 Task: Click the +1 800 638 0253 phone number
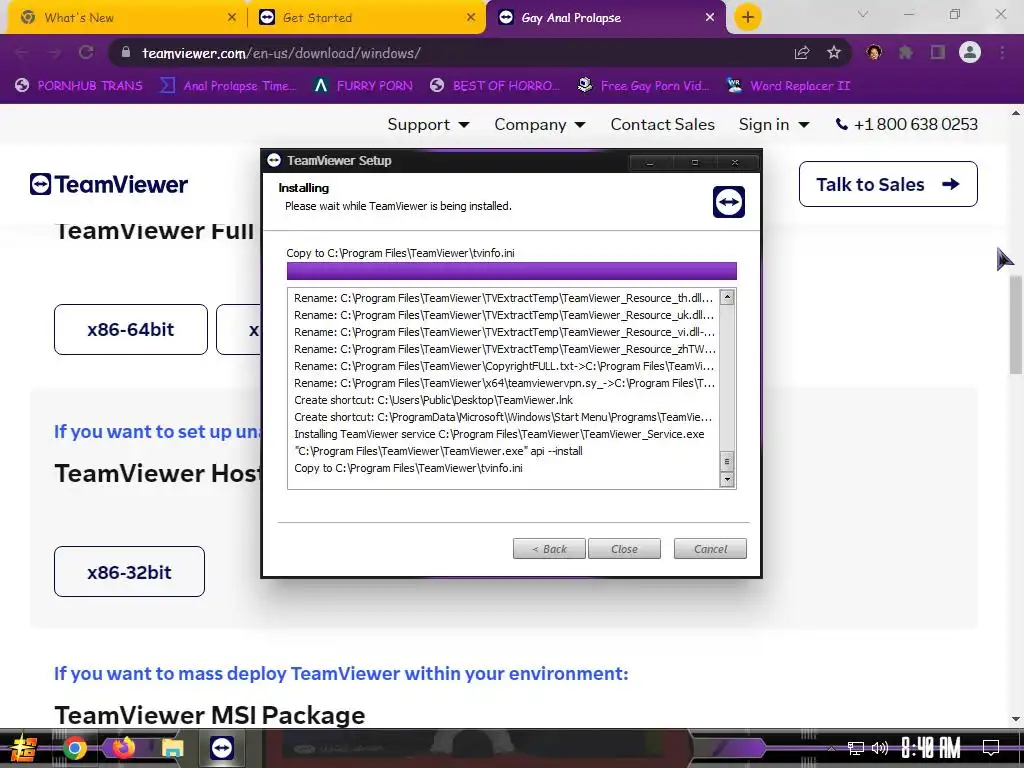point(916,124)
